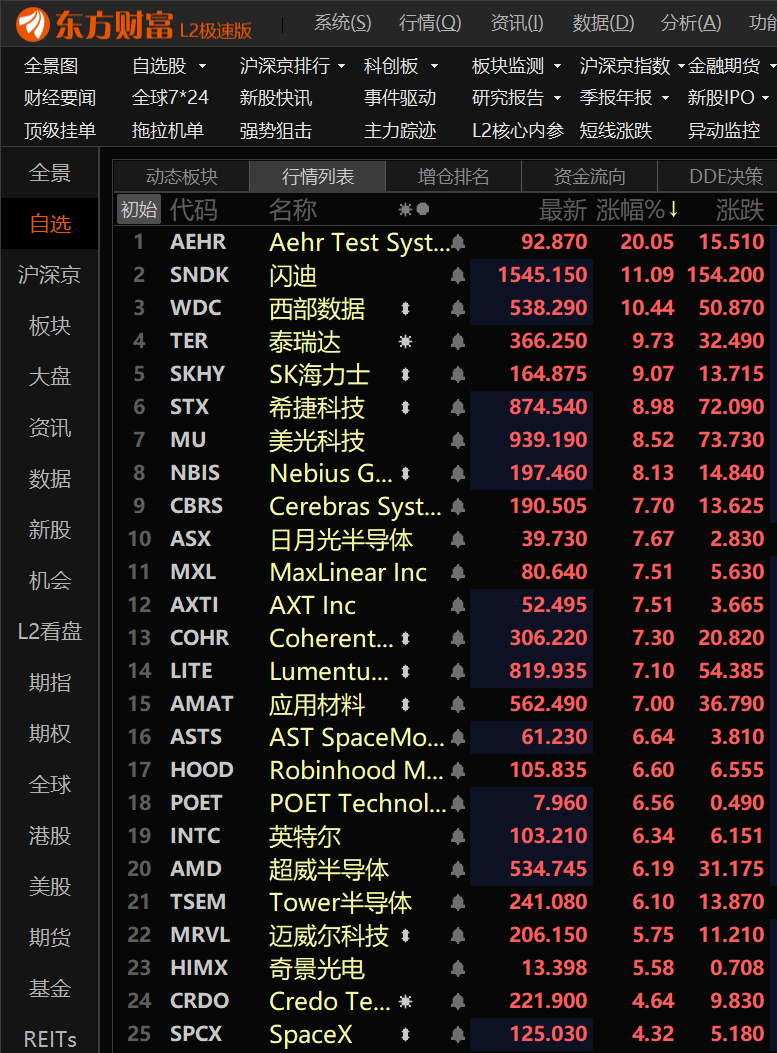This screenshot has height=1053, width=777.
Task: Sort by the 代码 column header
Action: point(193,210)
